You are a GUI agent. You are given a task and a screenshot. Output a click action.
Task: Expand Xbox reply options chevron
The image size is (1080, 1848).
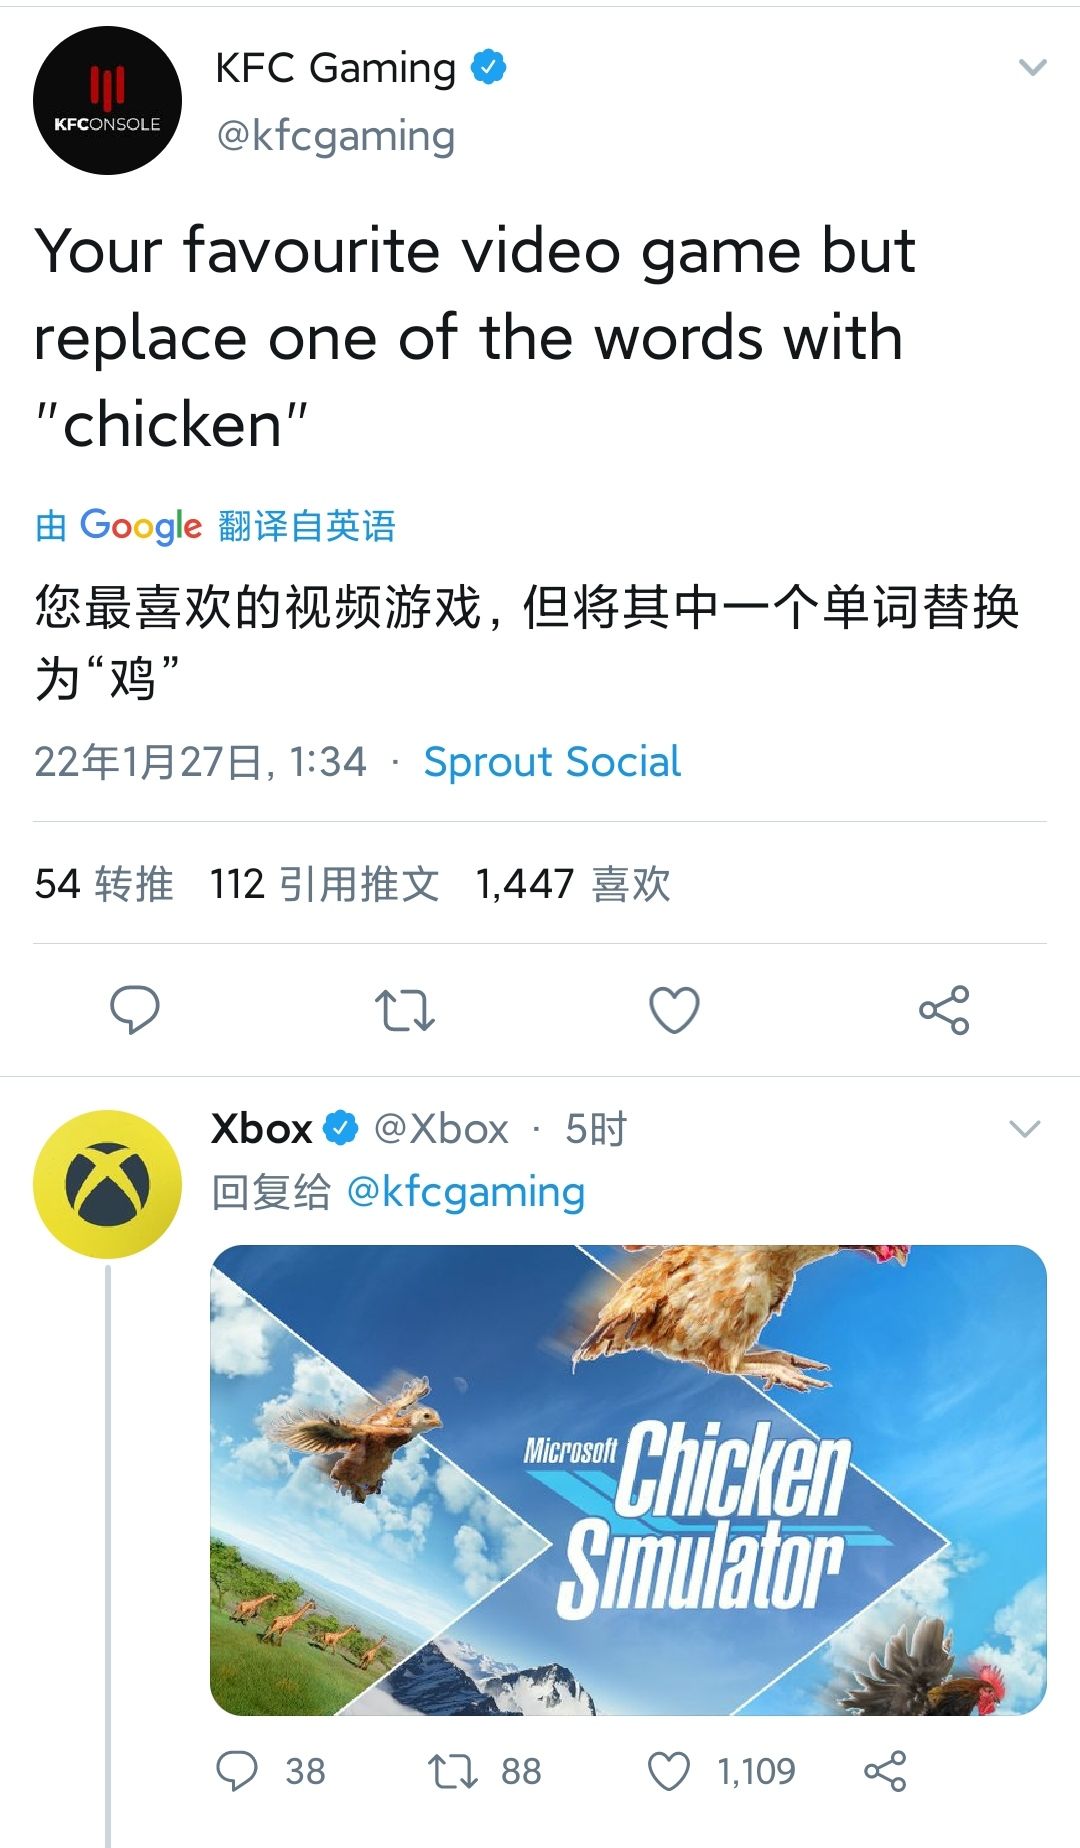point(1025,1129)
